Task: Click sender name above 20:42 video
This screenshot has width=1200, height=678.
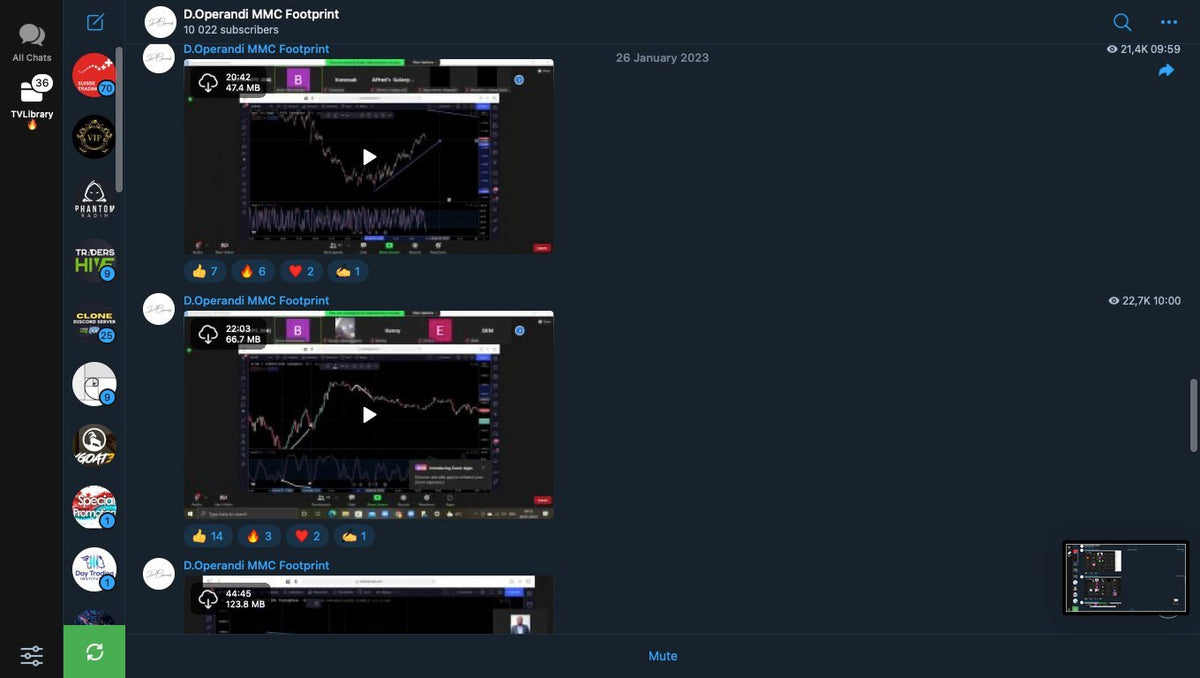Action: tap(256, 49)
